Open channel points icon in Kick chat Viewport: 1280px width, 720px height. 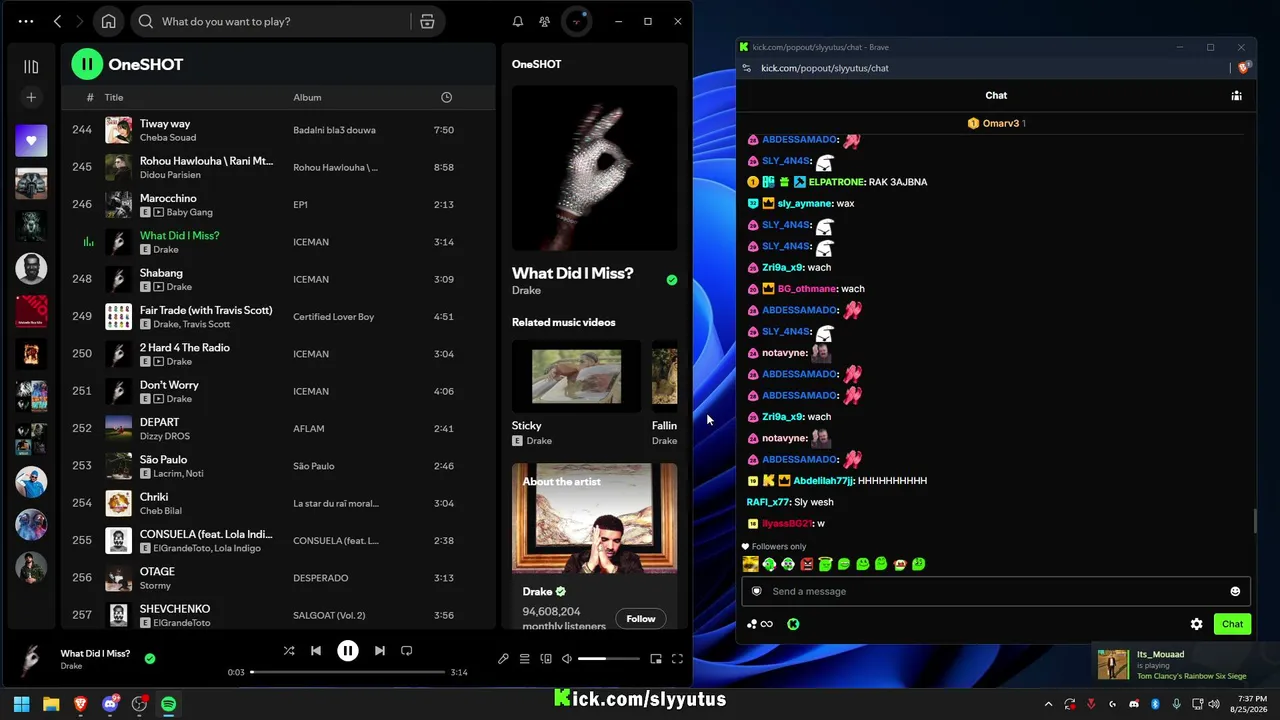(x=760, y=624)
